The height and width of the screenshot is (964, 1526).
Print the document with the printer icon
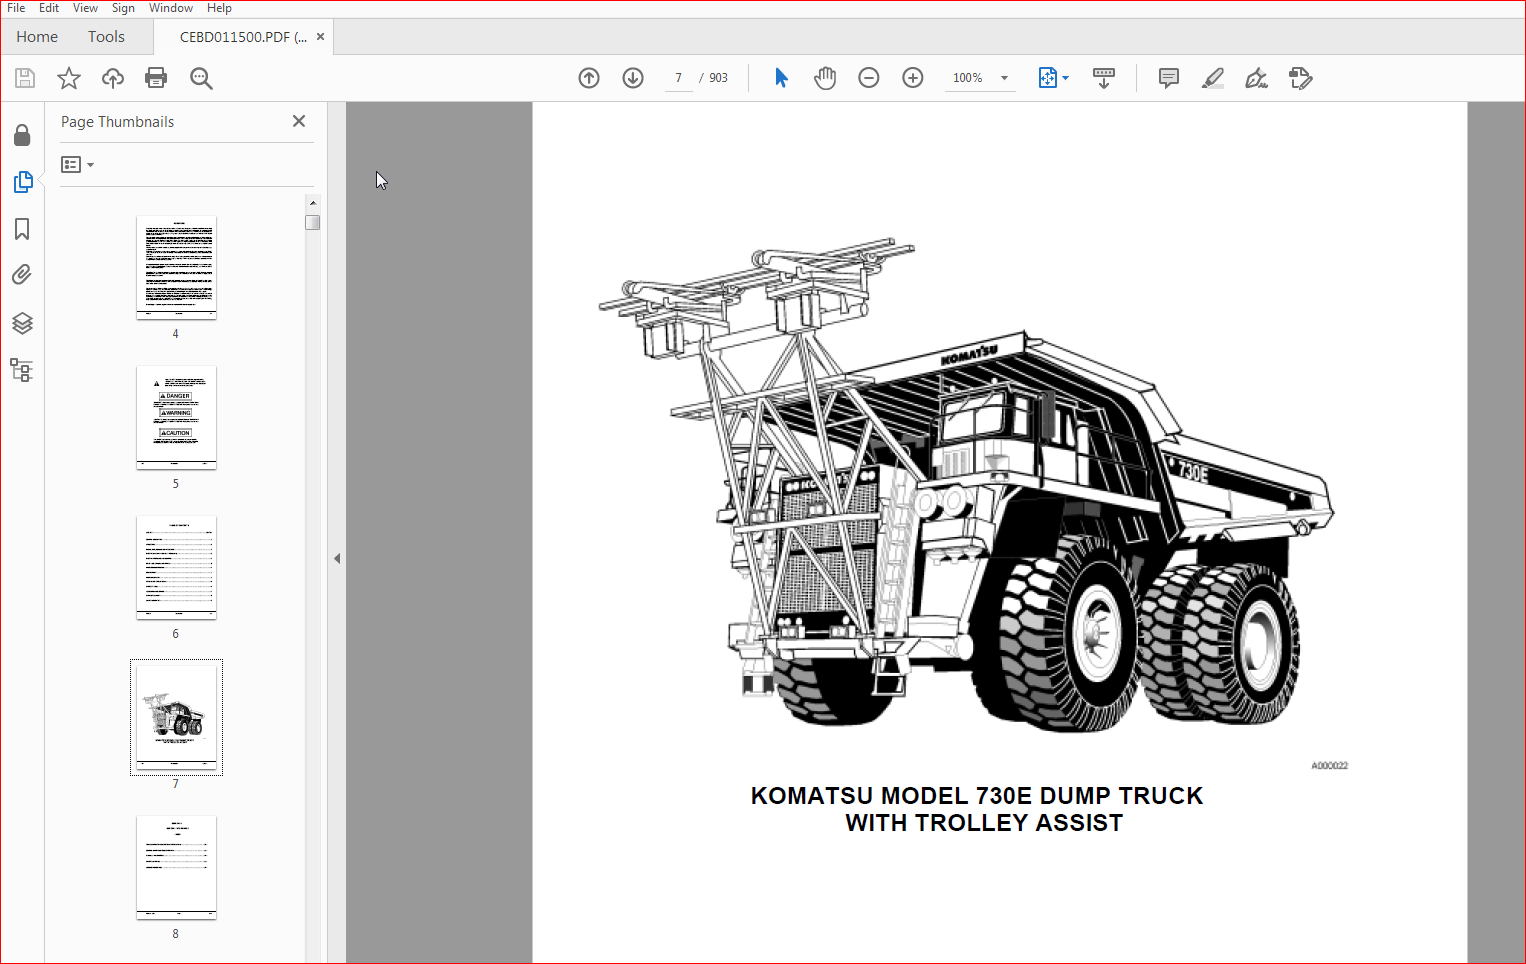point(156,78)
